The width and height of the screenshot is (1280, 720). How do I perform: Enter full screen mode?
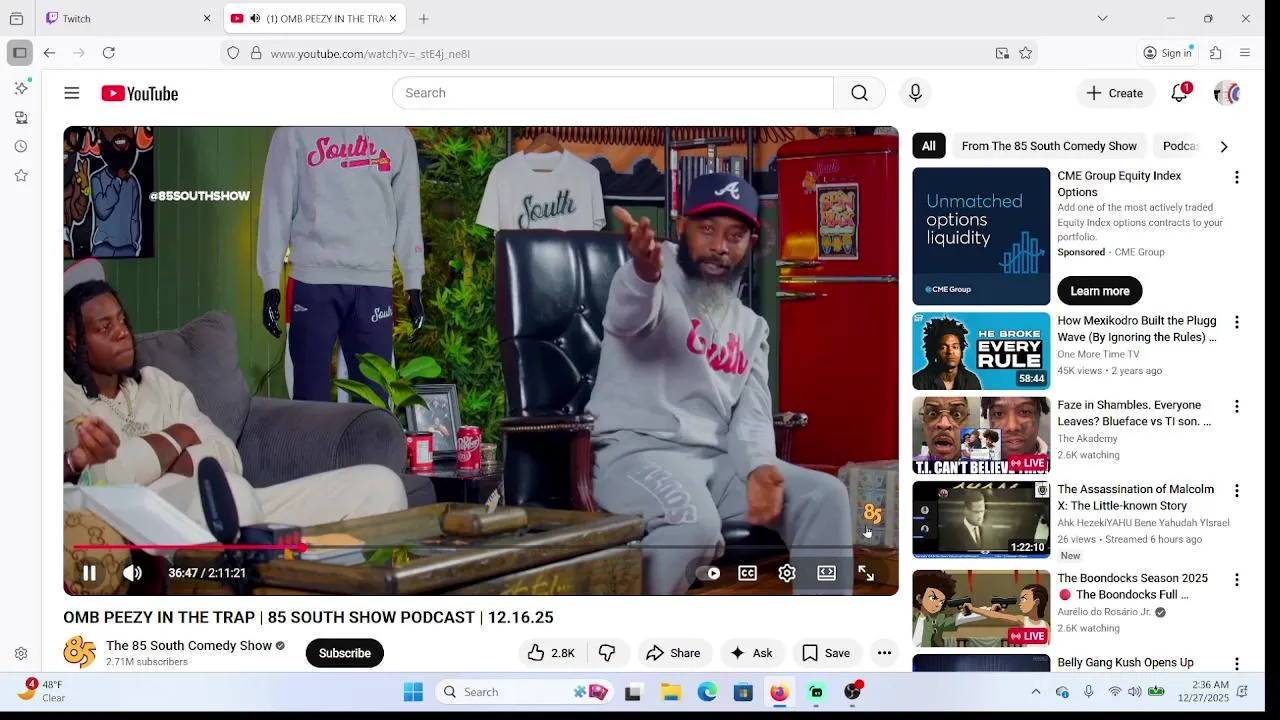click(866, 573)
